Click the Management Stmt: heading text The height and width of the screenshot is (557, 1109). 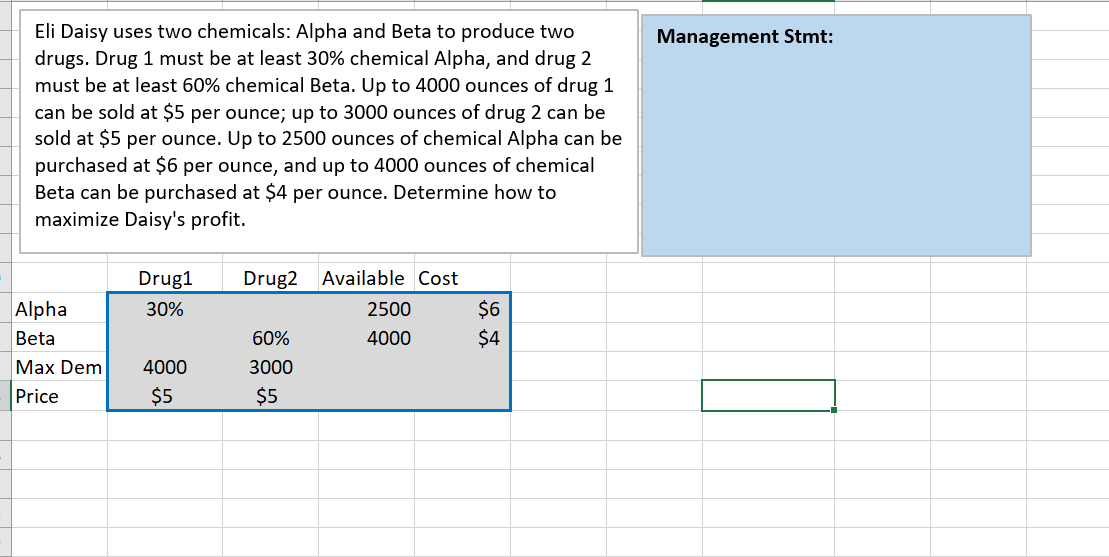745,37
